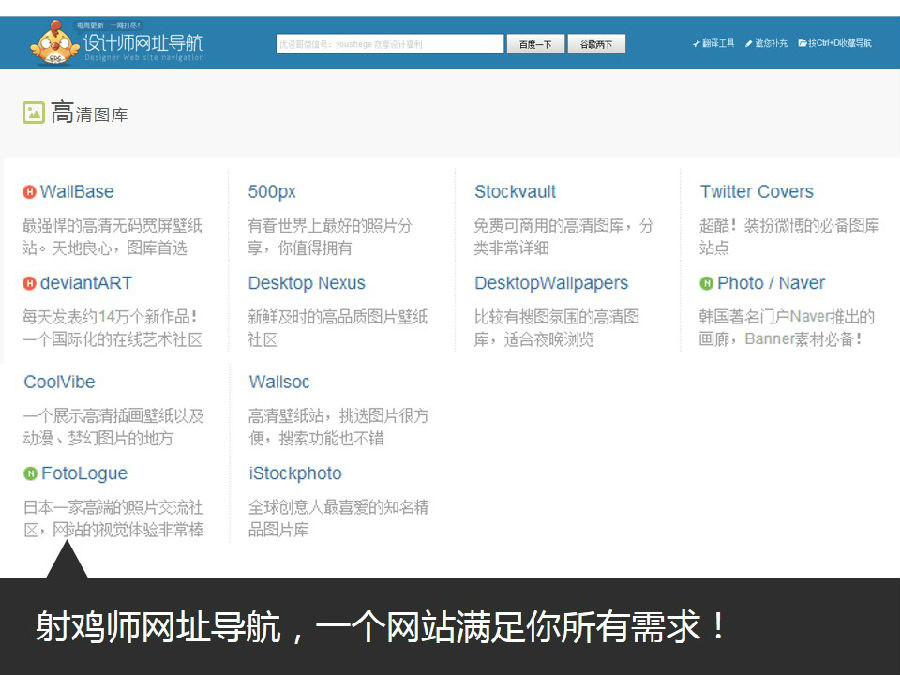Click the green N badge beside Photo / Naver
900x675 pixels.
point(706,283)
